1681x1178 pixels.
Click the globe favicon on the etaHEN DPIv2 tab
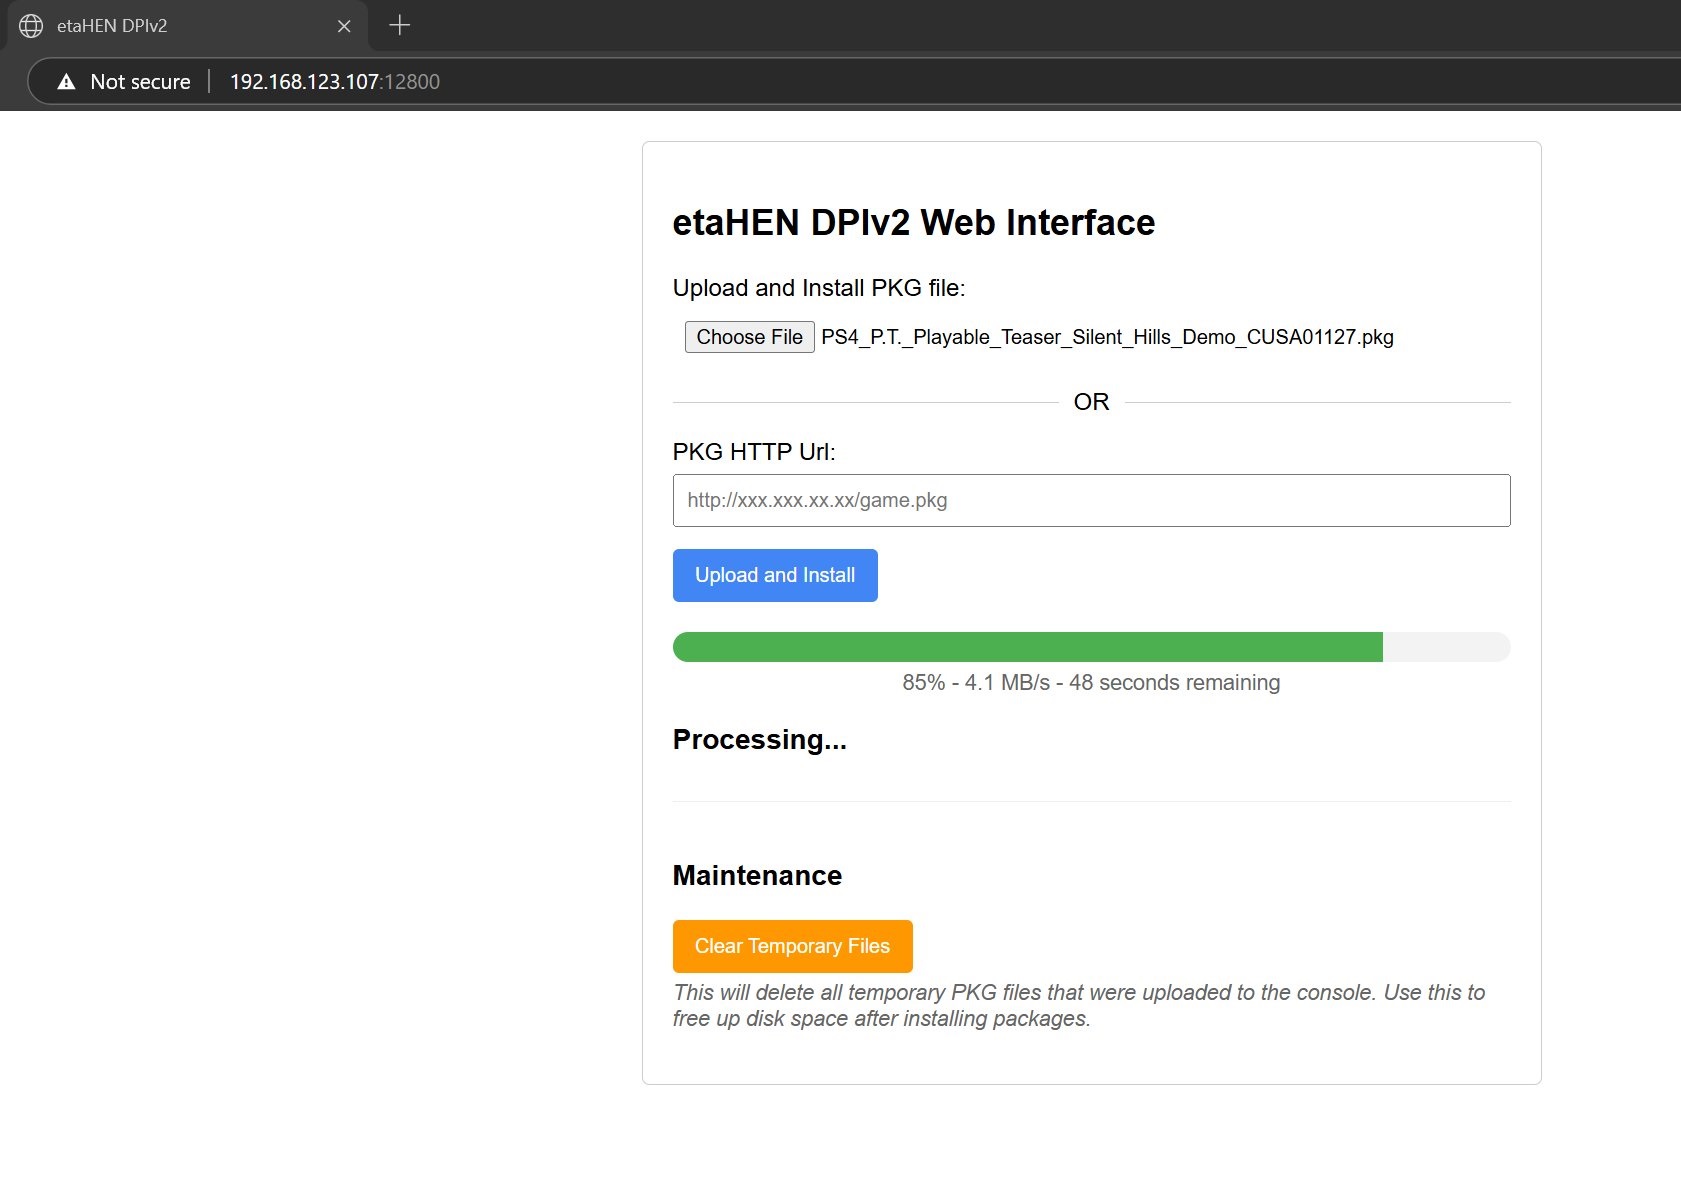31,26
